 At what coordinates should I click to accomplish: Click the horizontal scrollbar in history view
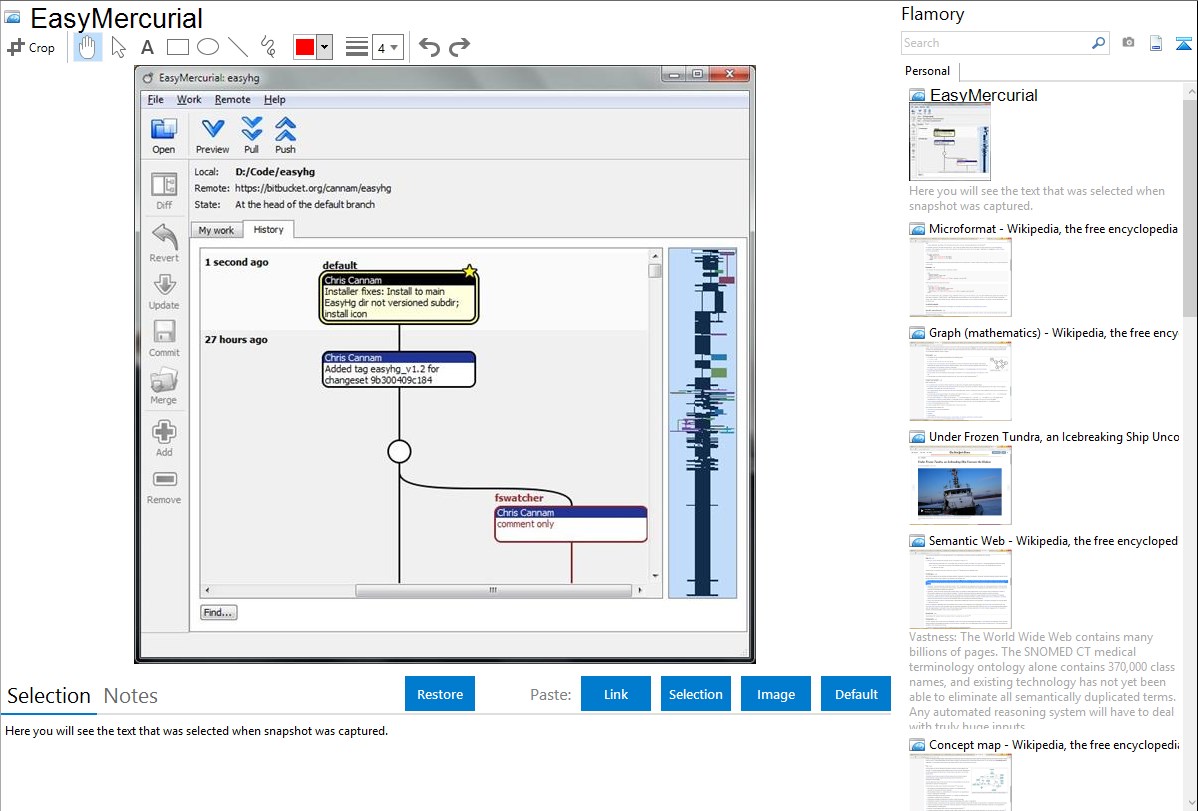[493, 590]
